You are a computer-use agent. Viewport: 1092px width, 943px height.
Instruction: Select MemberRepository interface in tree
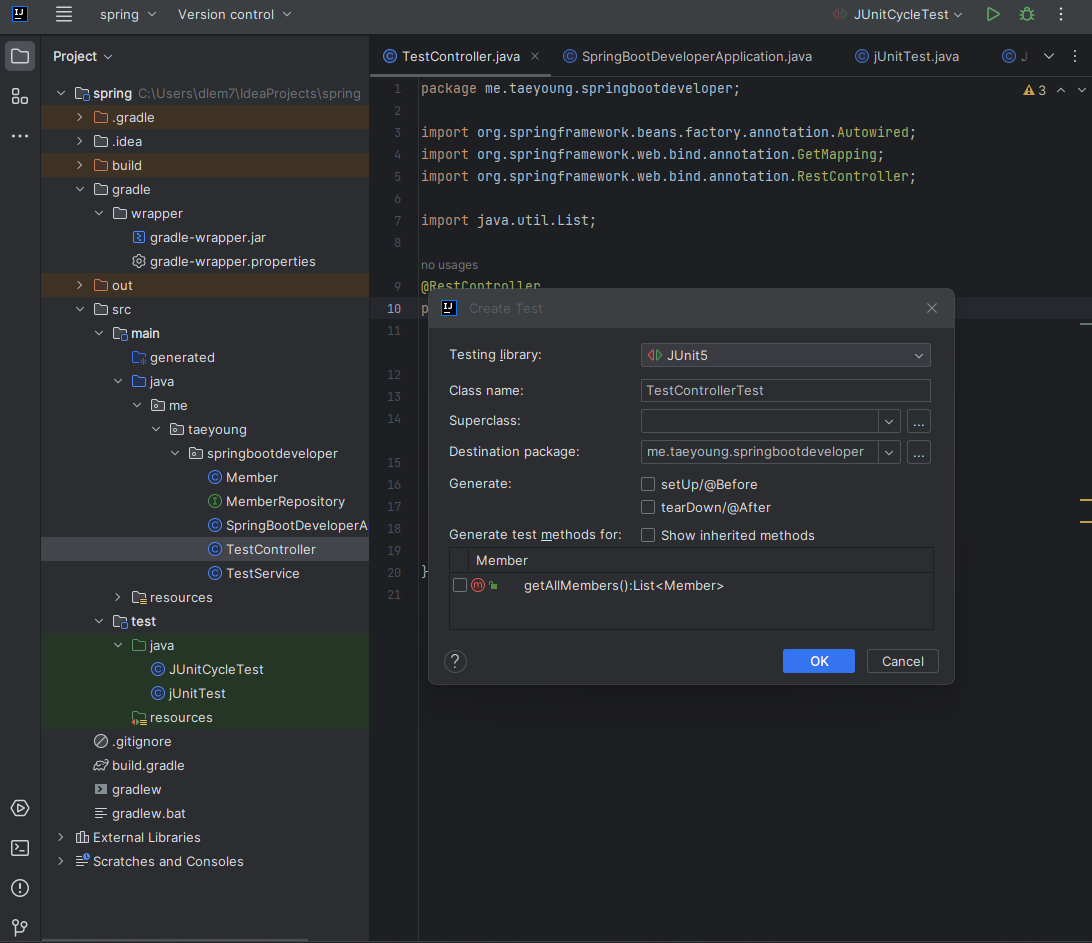pos(285,501)
